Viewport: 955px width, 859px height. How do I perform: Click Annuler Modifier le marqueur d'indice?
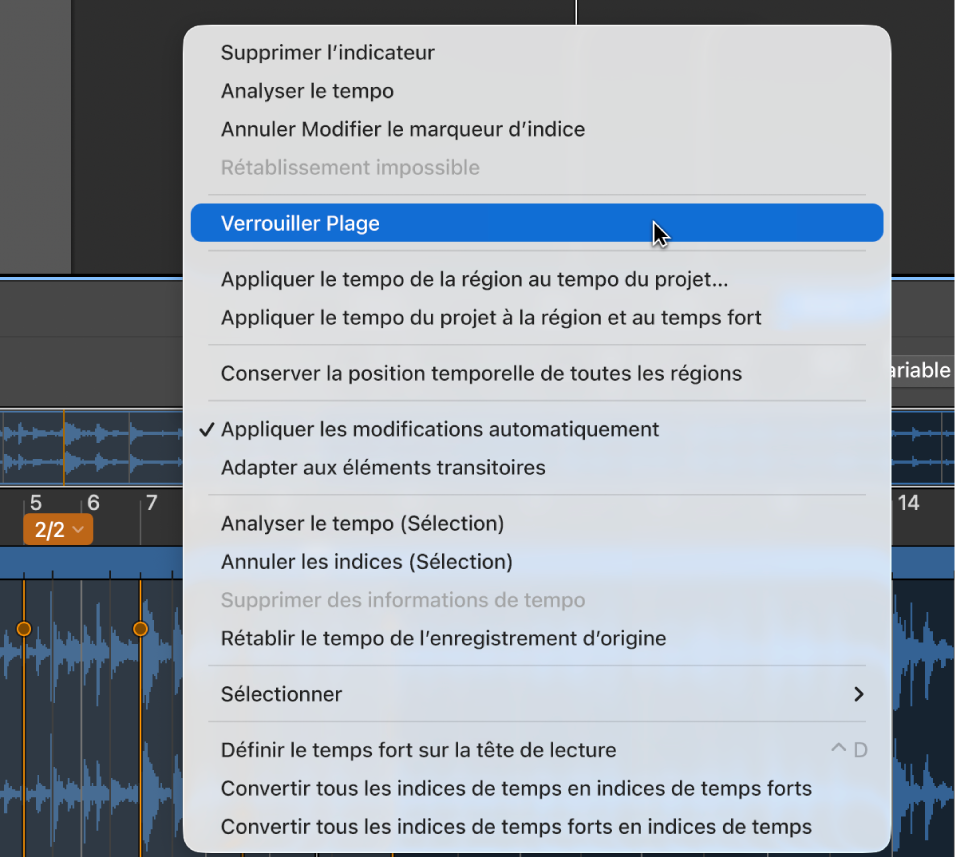click(537, 129)
